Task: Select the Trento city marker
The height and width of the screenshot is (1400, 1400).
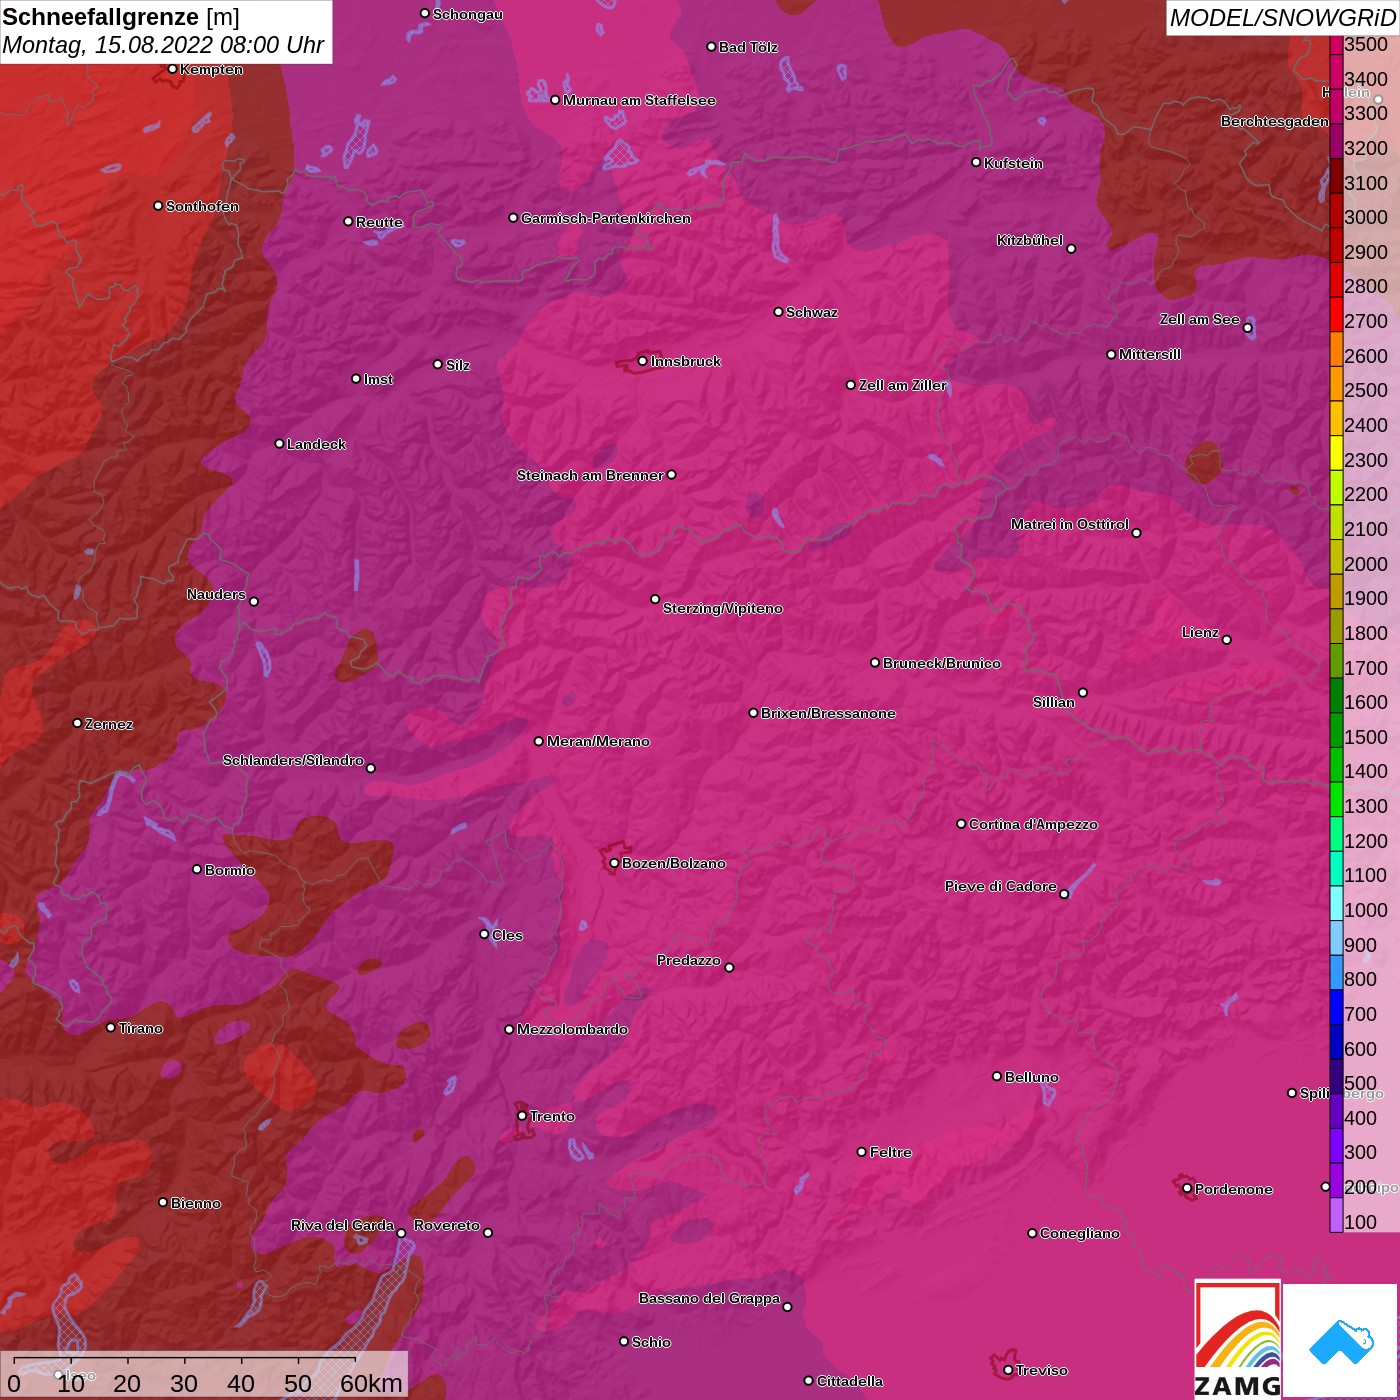Action: pyautogui.click(x=522, y=1116)
